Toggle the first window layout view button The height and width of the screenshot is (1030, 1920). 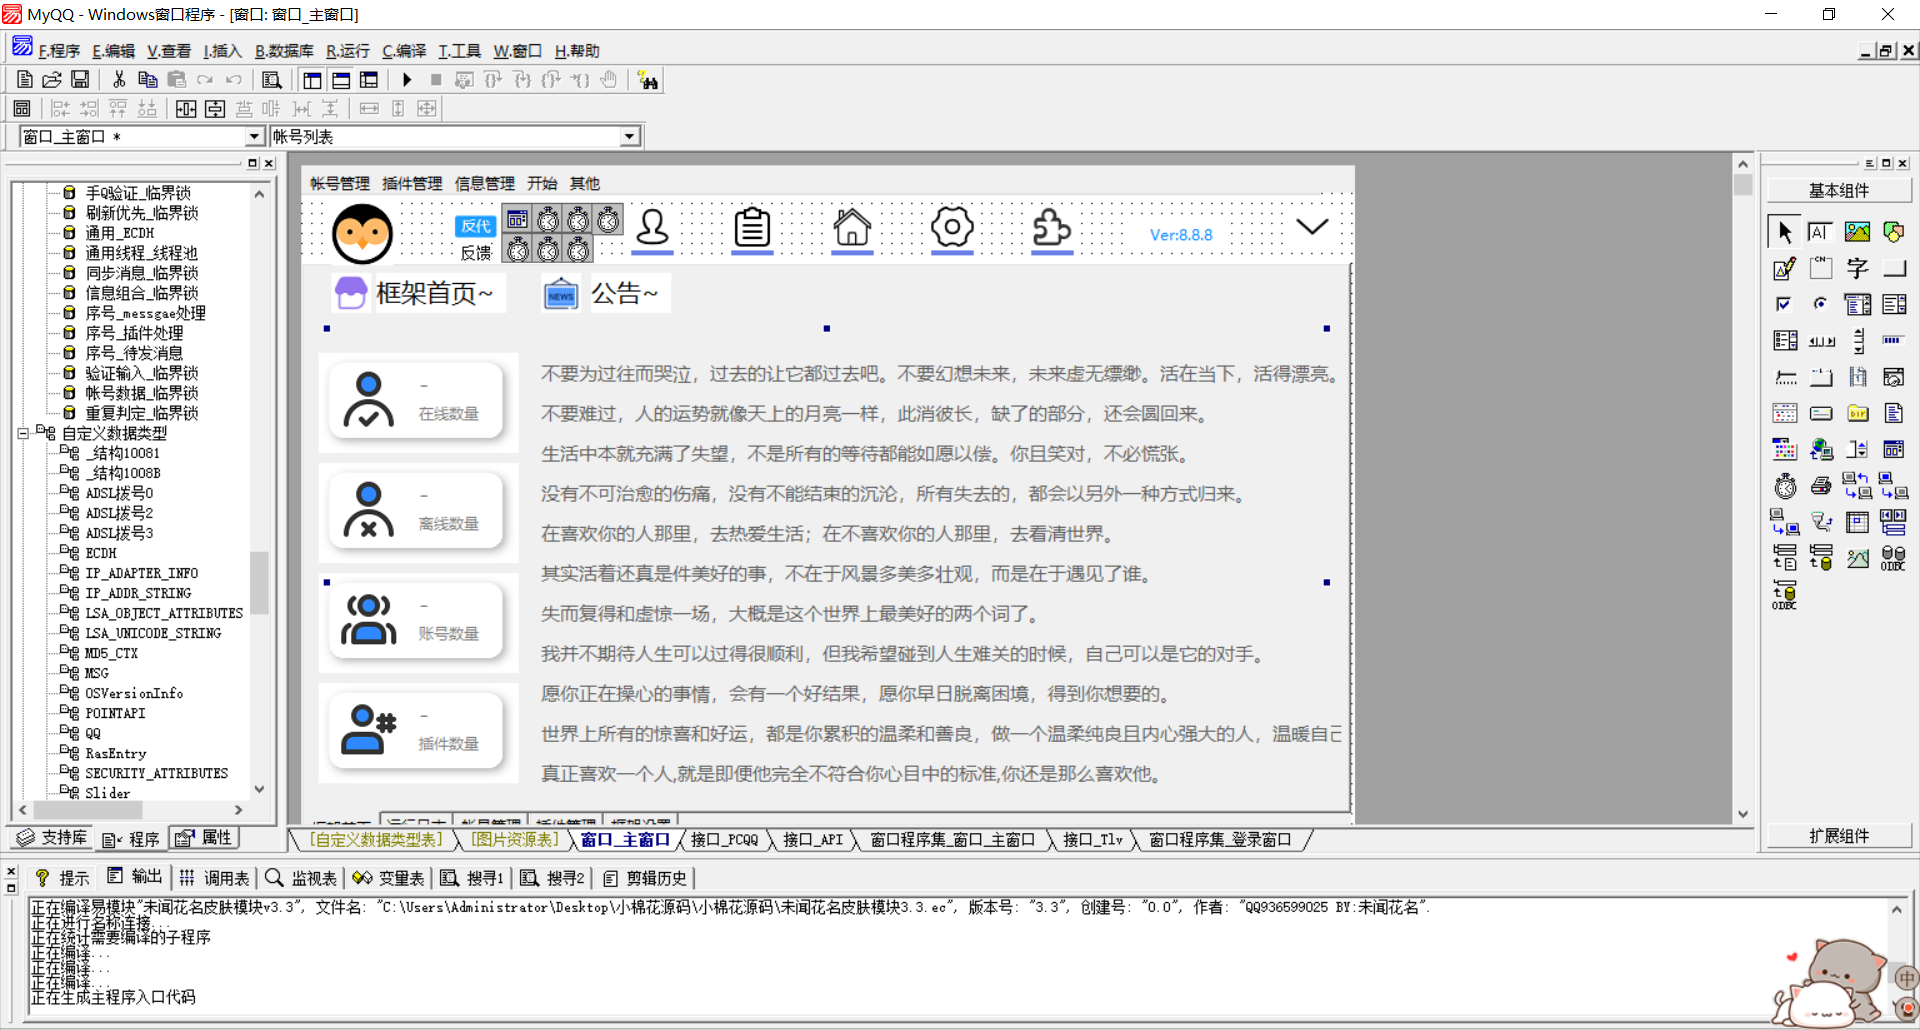click(312, 79)
